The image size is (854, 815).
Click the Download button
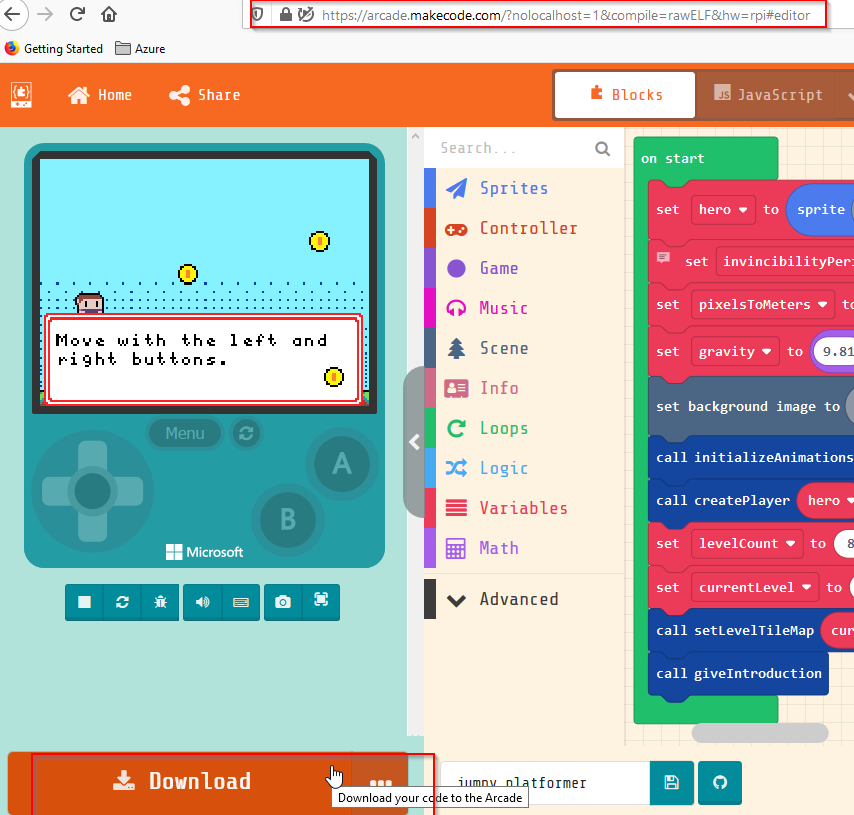click(x=182, y=781)
